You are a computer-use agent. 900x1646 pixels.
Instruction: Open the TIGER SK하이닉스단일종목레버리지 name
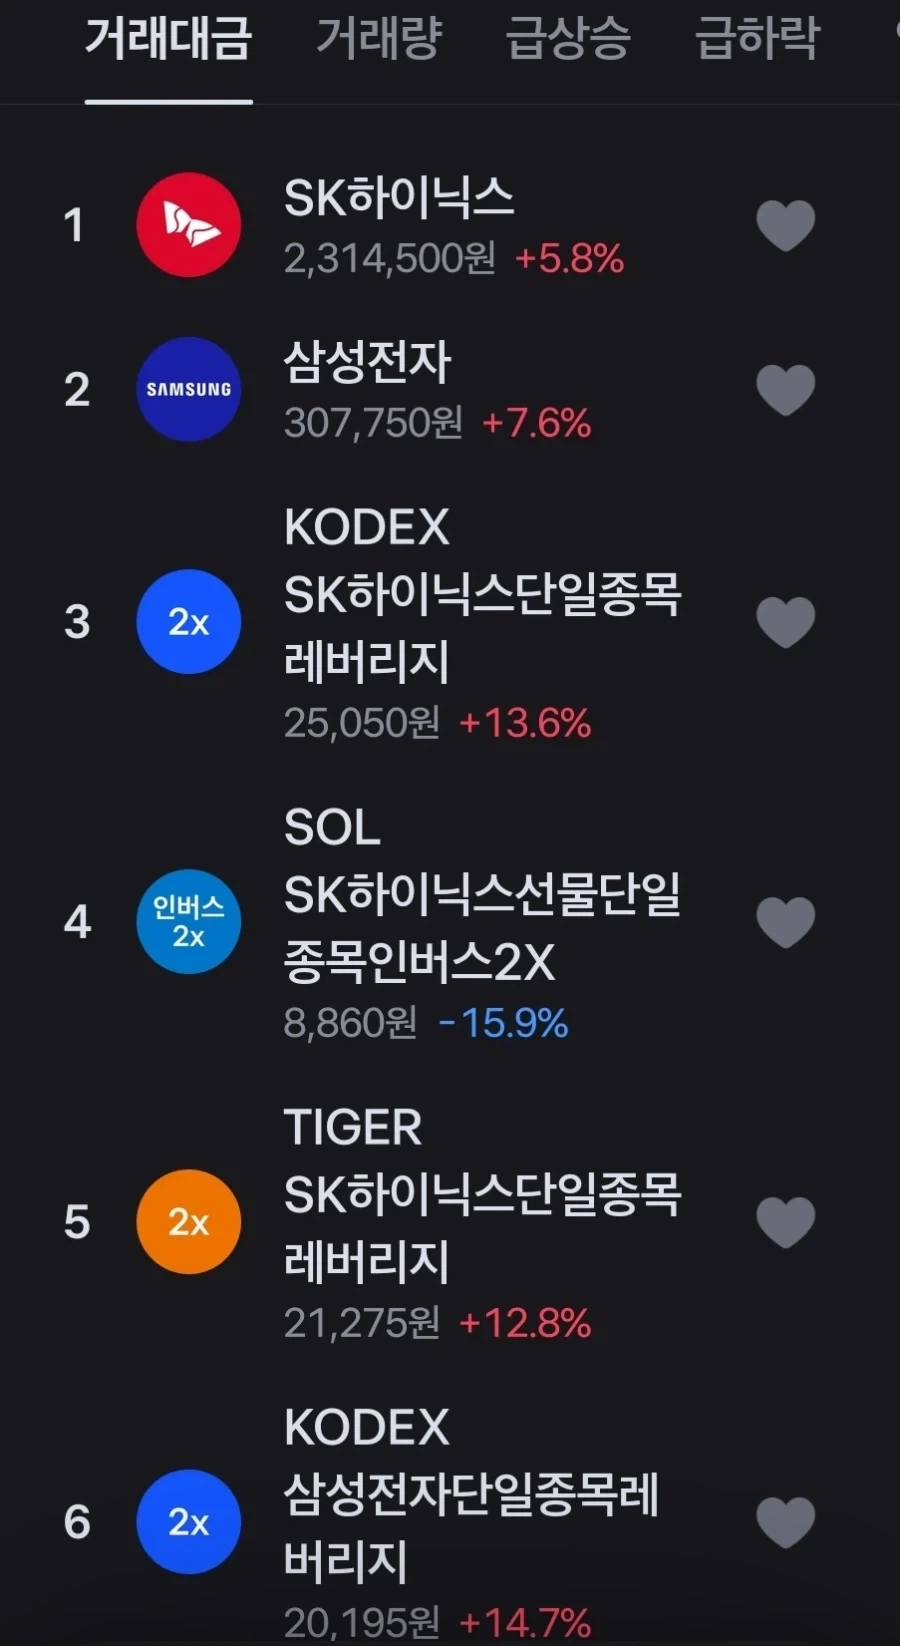483,1194
